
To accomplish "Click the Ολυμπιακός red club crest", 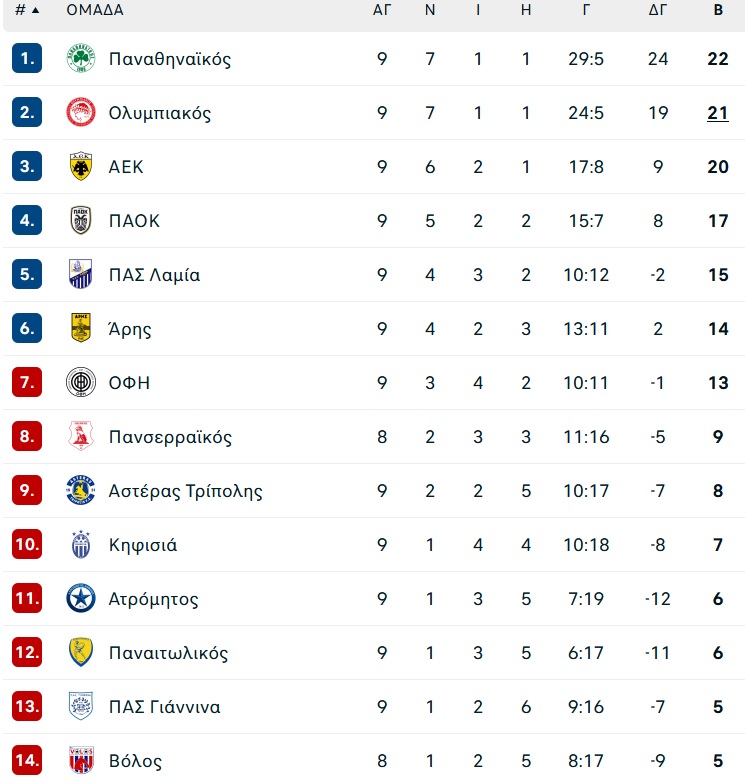I will click(80, 112).
